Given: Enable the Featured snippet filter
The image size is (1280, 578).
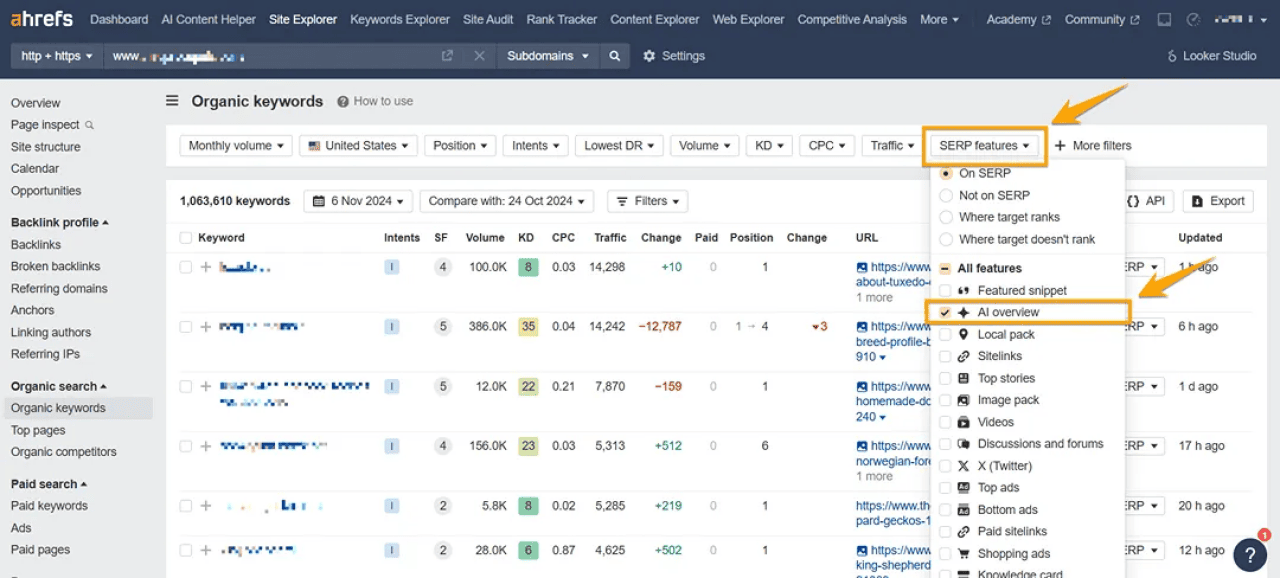Looking at the screenshot, I should [x=944, y=289].
